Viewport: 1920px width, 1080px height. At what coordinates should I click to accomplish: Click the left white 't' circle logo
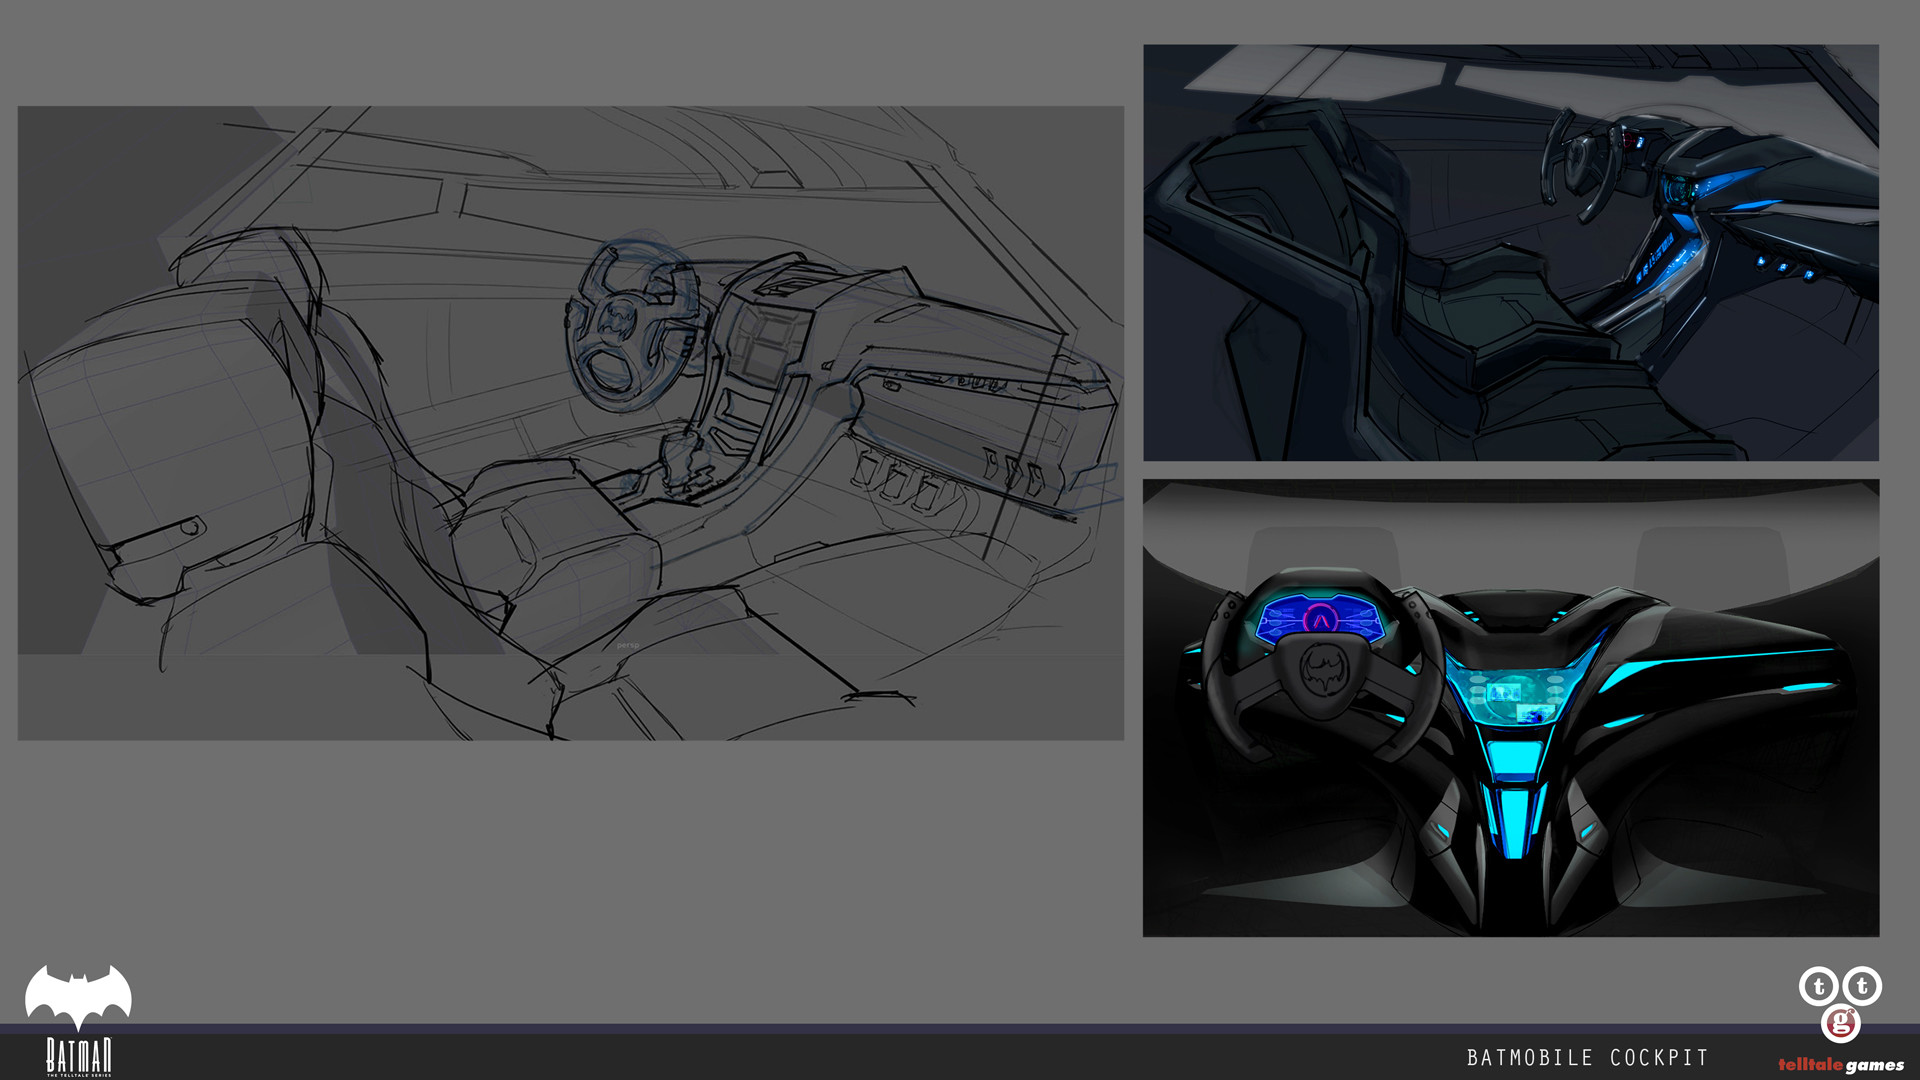coord(1819,987)
